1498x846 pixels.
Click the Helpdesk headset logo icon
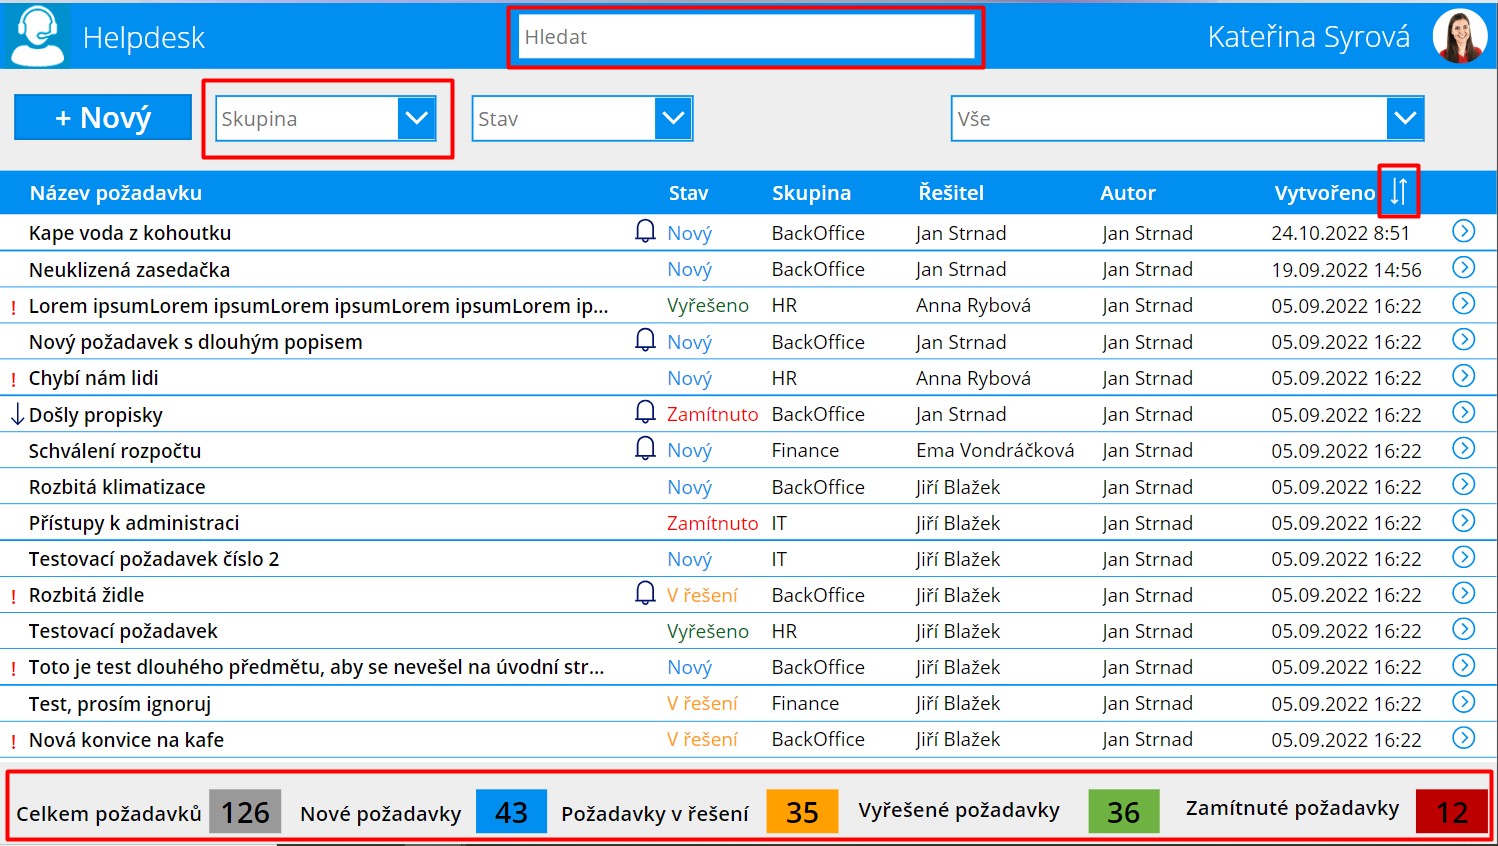pyautogui.click(x=36, y=36)
